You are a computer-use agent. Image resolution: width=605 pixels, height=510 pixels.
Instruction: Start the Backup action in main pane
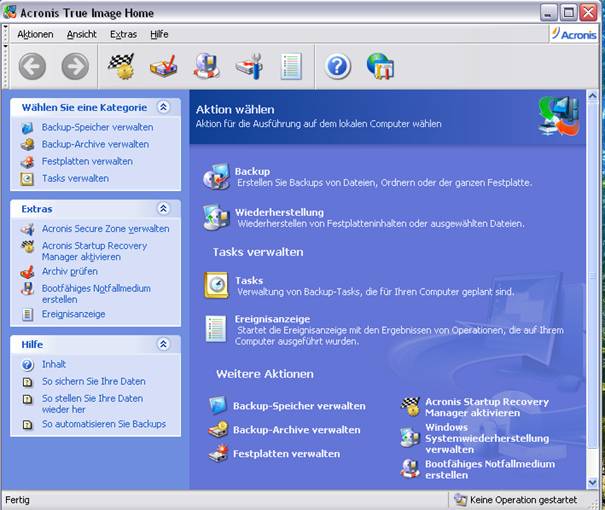[252, 171]
